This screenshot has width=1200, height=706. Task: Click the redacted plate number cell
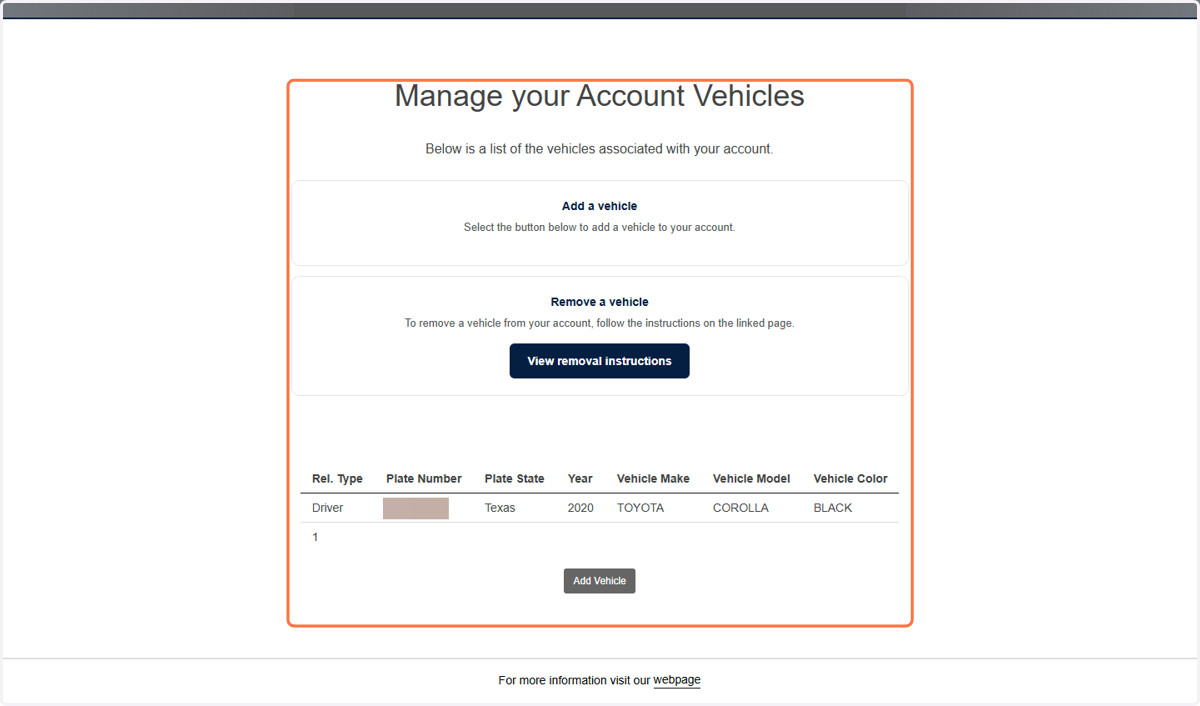click(416, 508)
